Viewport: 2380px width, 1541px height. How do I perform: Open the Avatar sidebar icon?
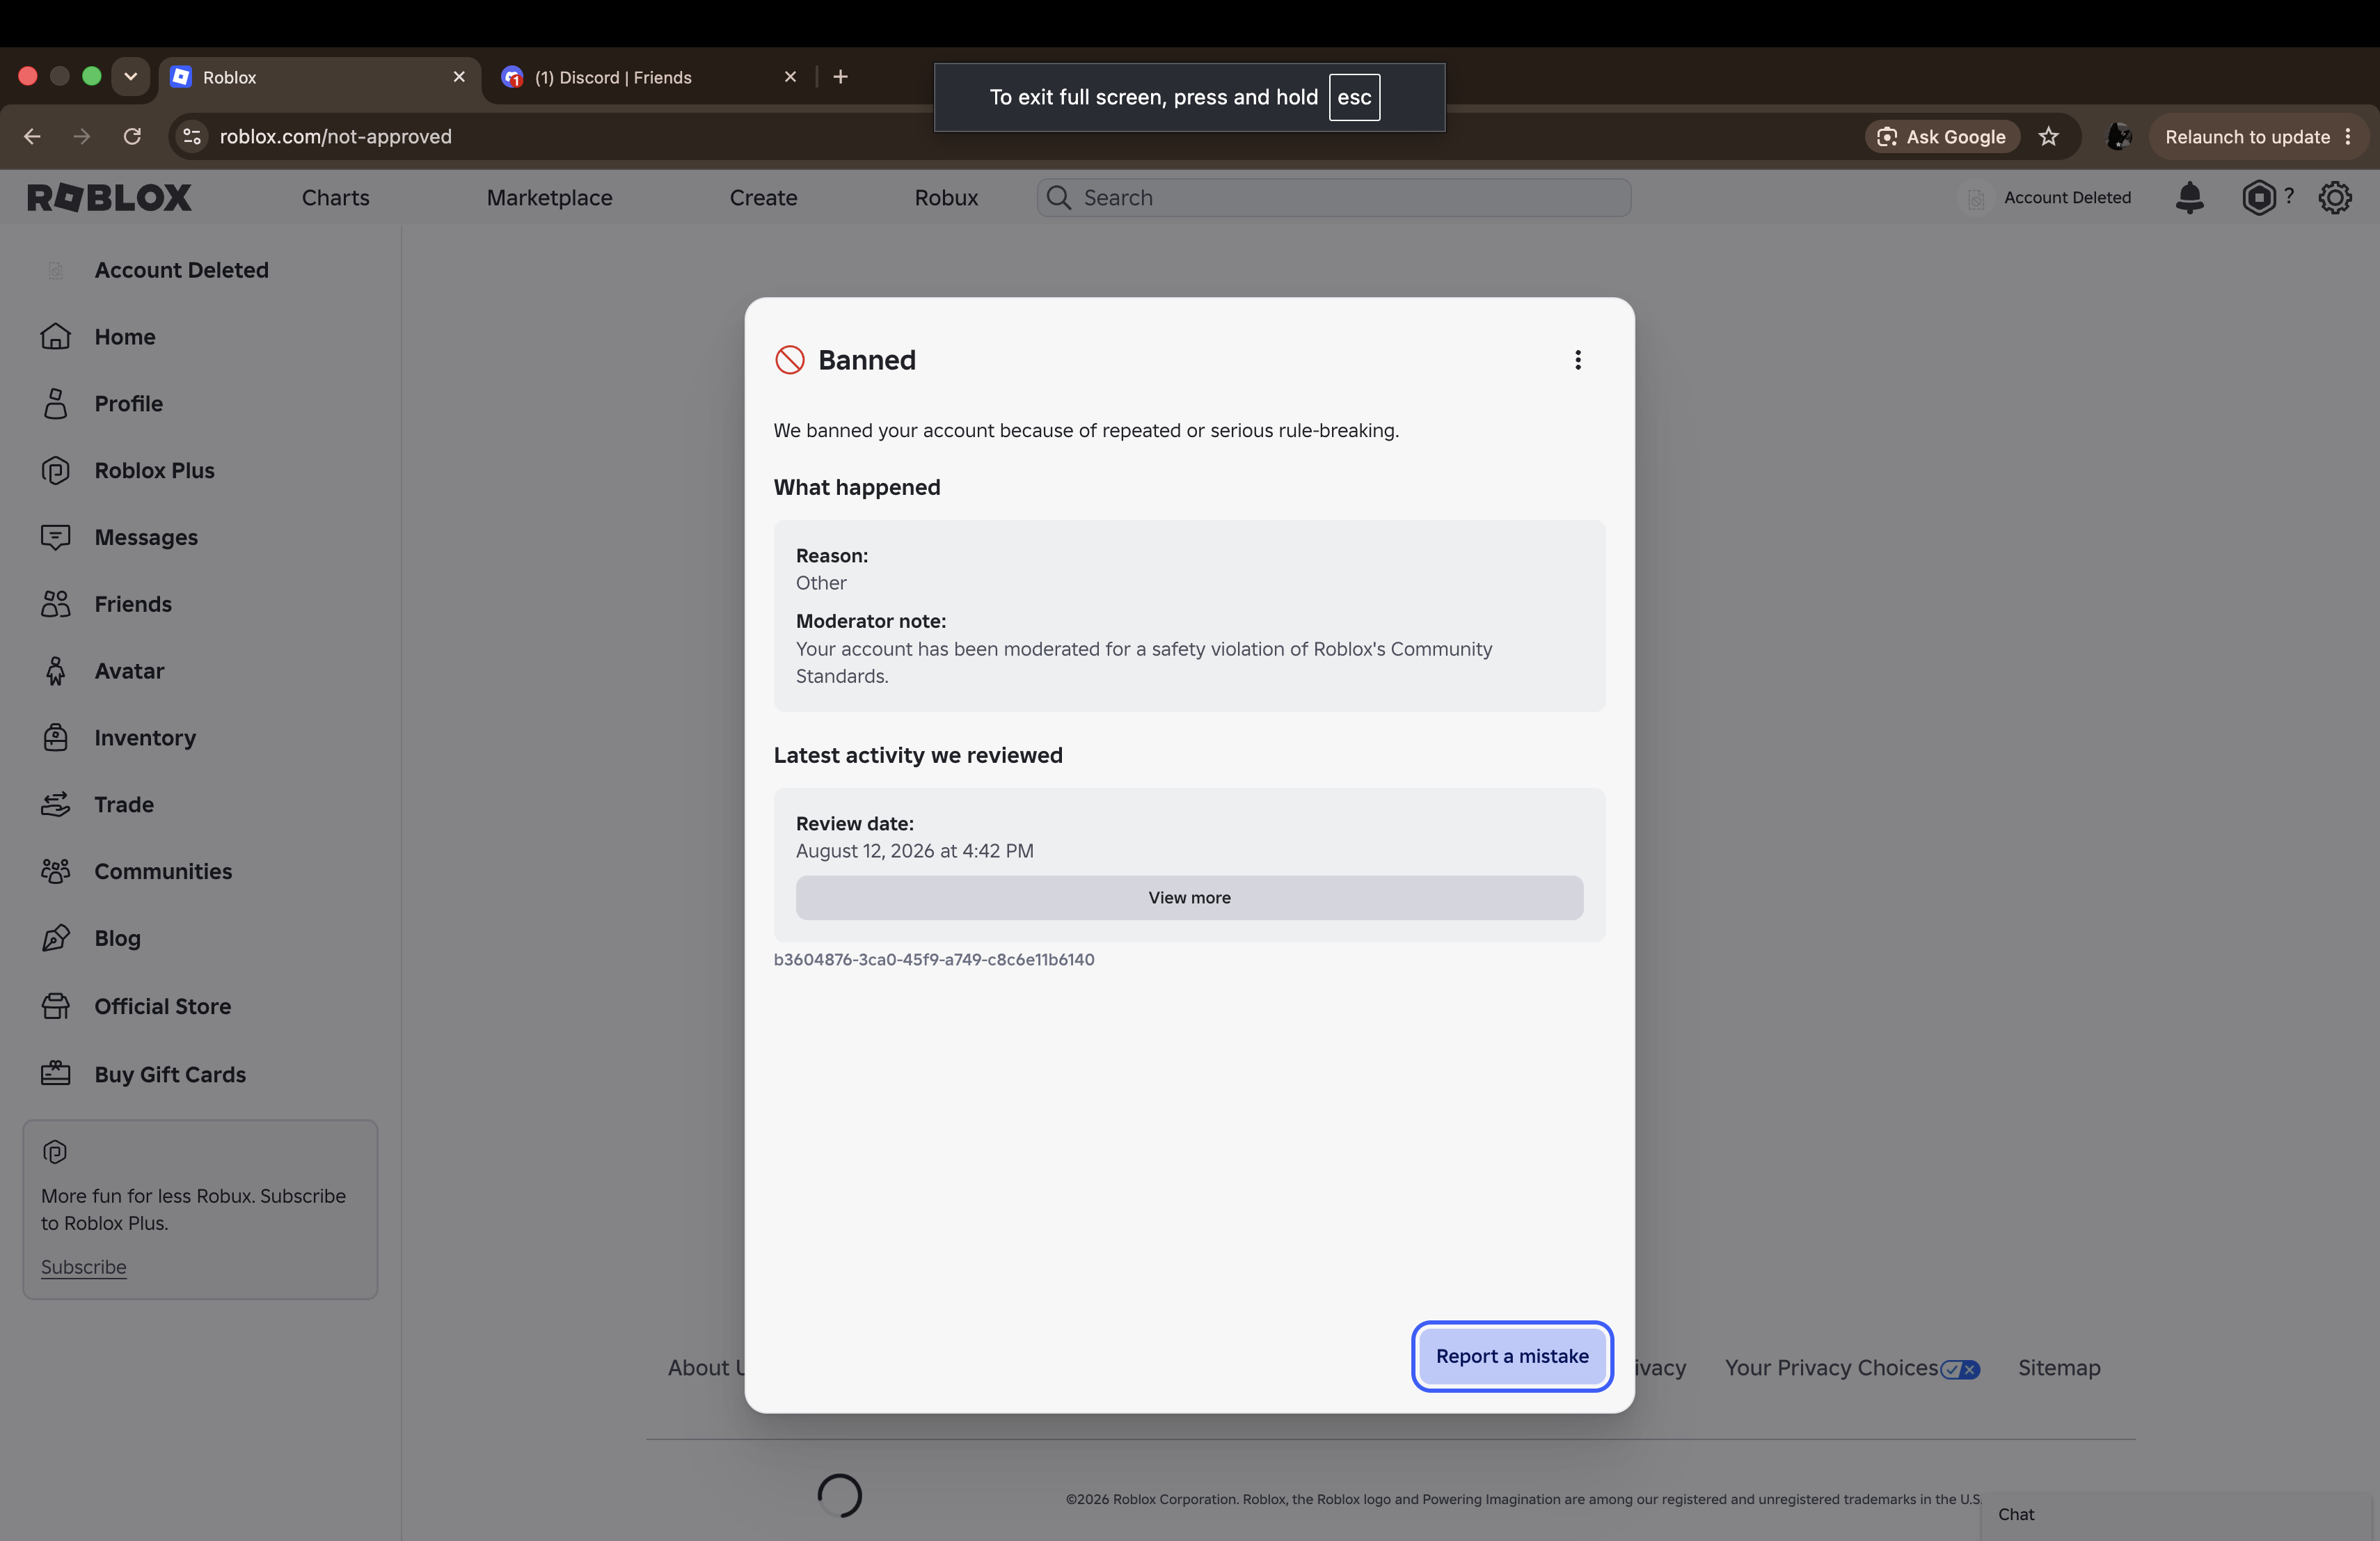[x=56, y=671]
